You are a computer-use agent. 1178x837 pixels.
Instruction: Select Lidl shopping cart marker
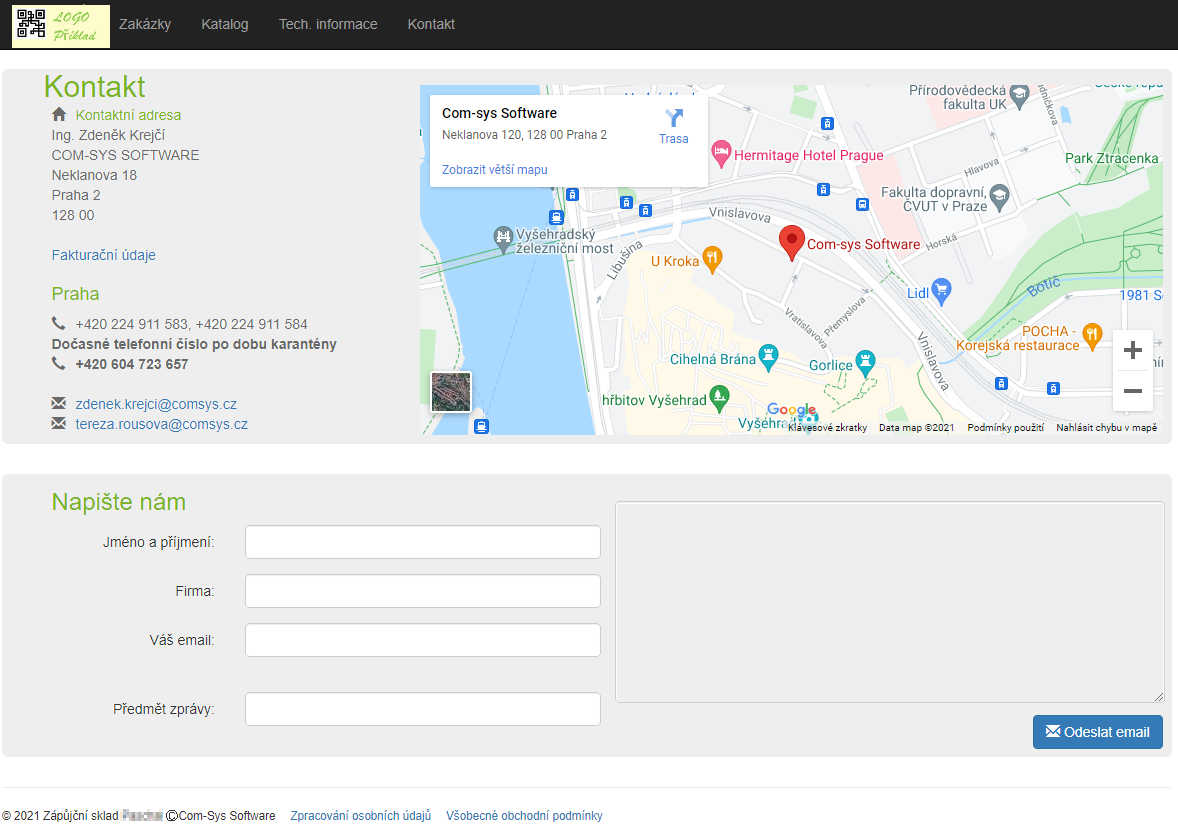(x=941, y=291)
